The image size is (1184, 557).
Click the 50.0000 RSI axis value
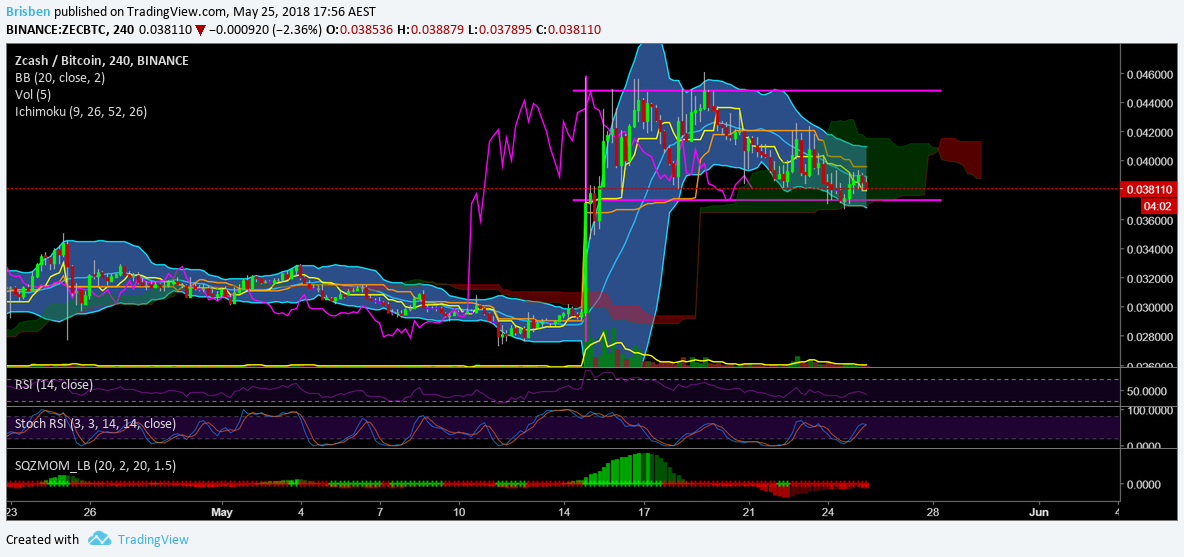pos(1145,391)
